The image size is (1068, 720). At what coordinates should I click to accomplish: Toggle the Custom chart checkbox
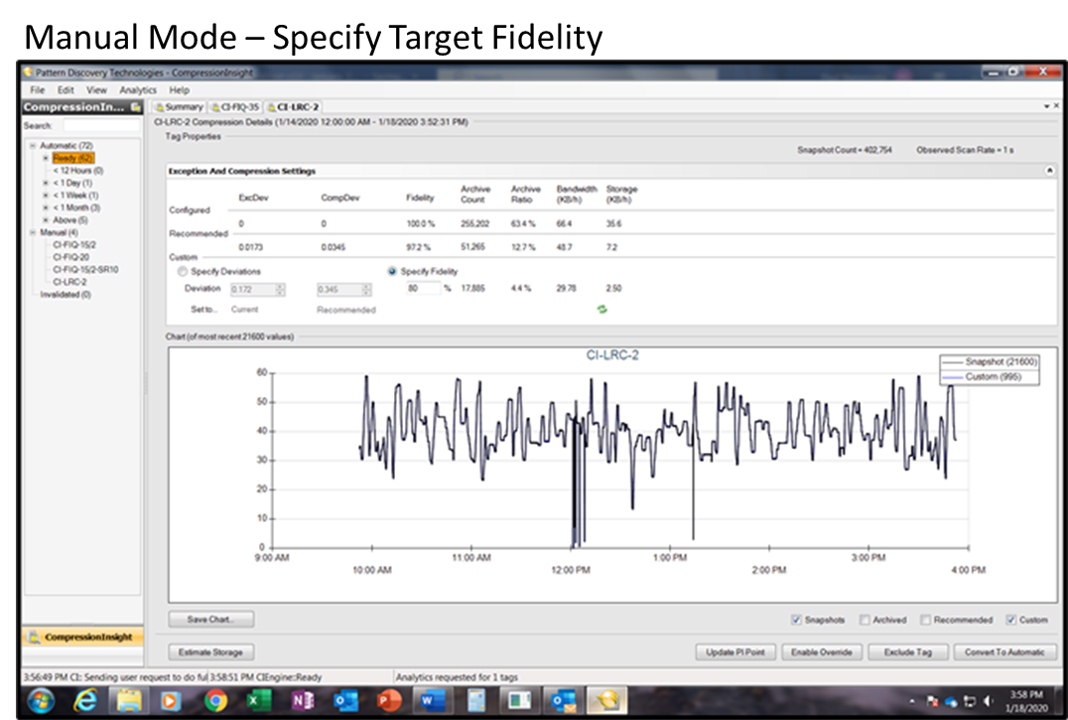pos(1011,619)
